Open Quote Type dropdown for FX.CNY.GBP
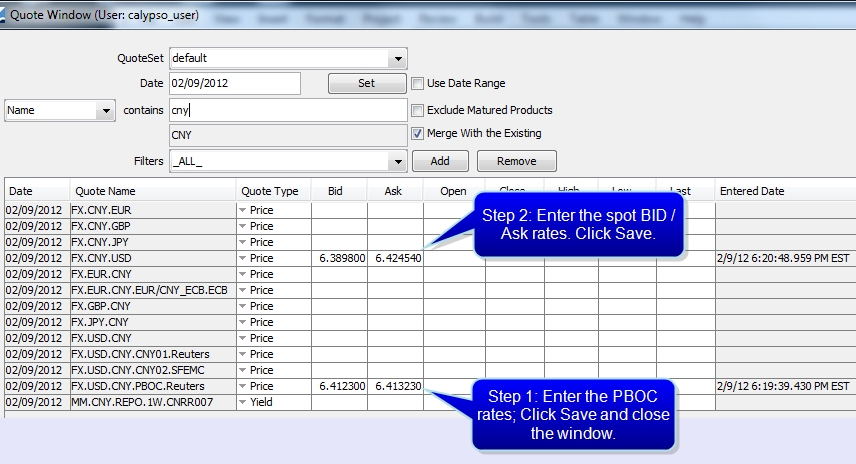This screenshot has height=464, width=856. point(242,226)
